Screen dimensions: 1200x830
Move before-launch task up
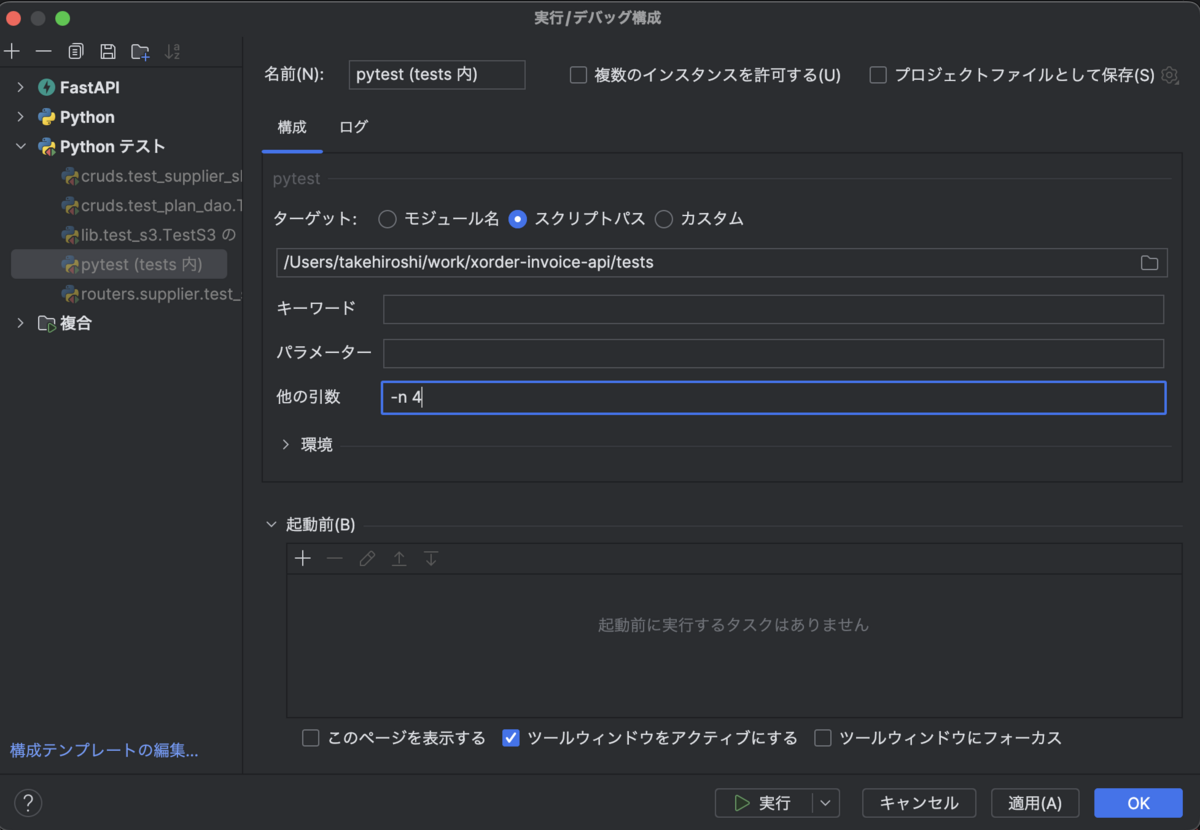coord(399,559)
